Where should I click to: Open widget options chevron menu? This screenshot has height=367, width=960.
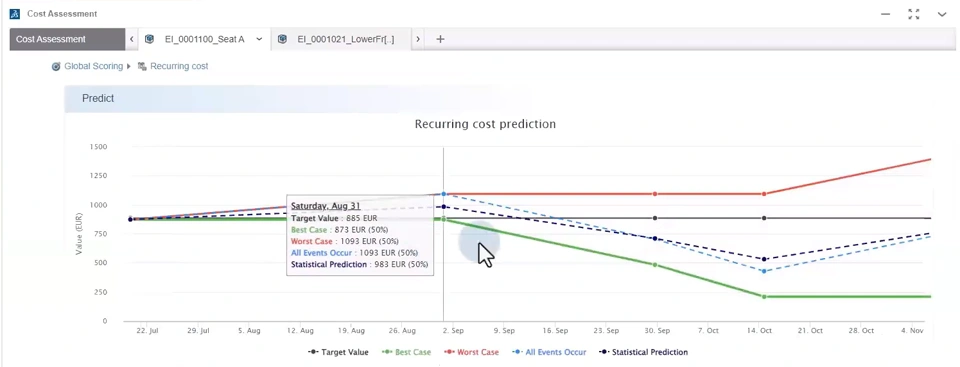point(942,14)
